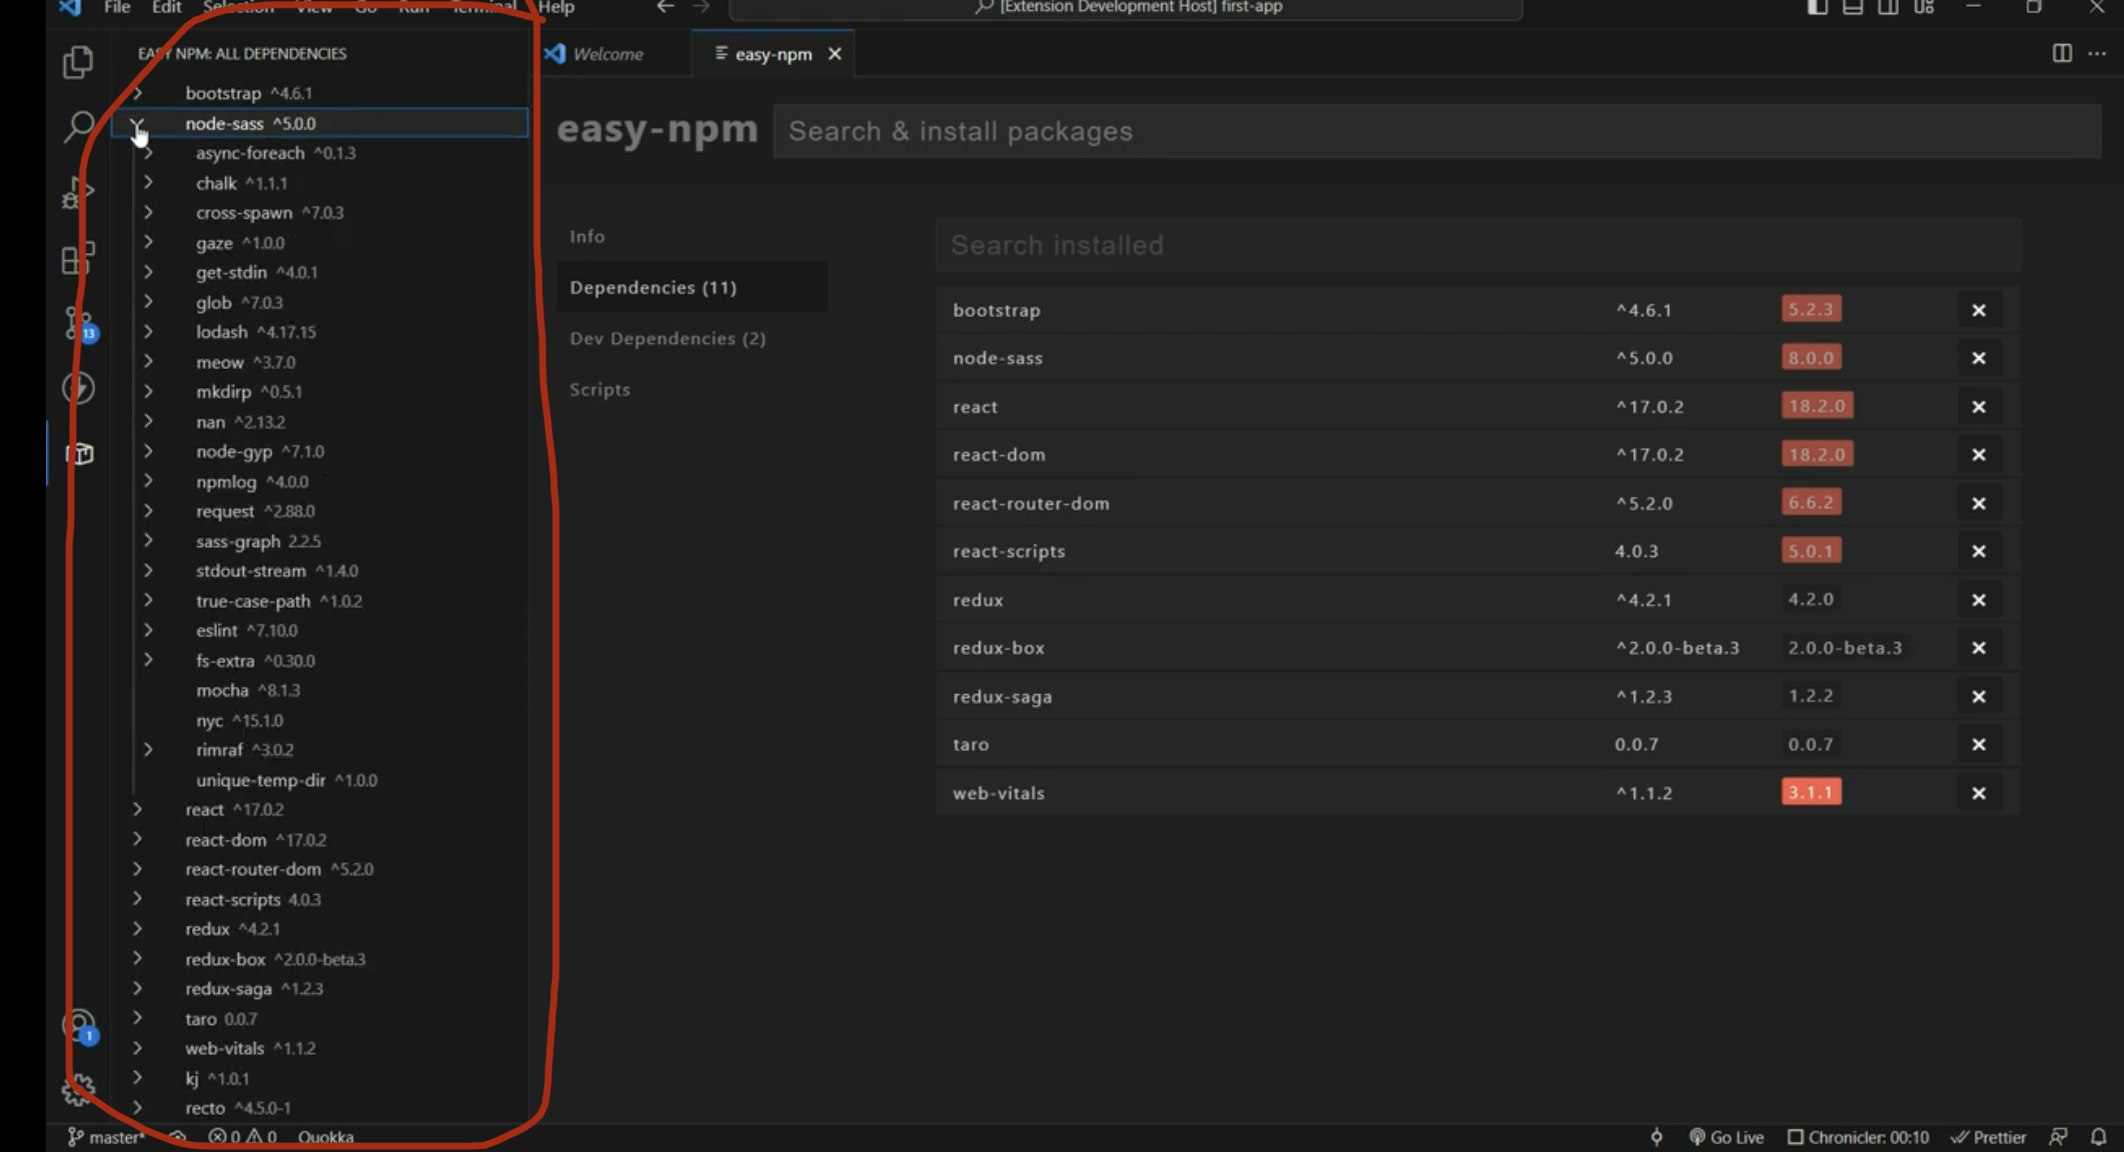Update react to 18.2.0 badge

(x=1816, y=405)
